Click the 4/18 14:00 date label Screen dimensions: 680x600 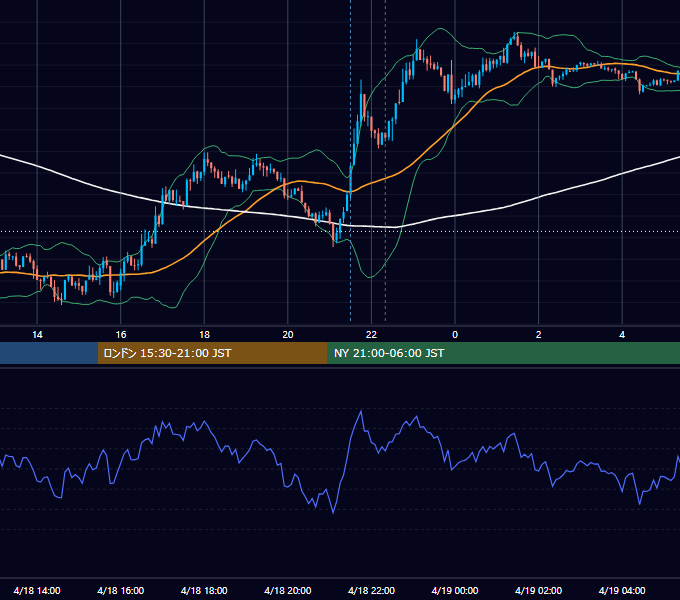37,590
